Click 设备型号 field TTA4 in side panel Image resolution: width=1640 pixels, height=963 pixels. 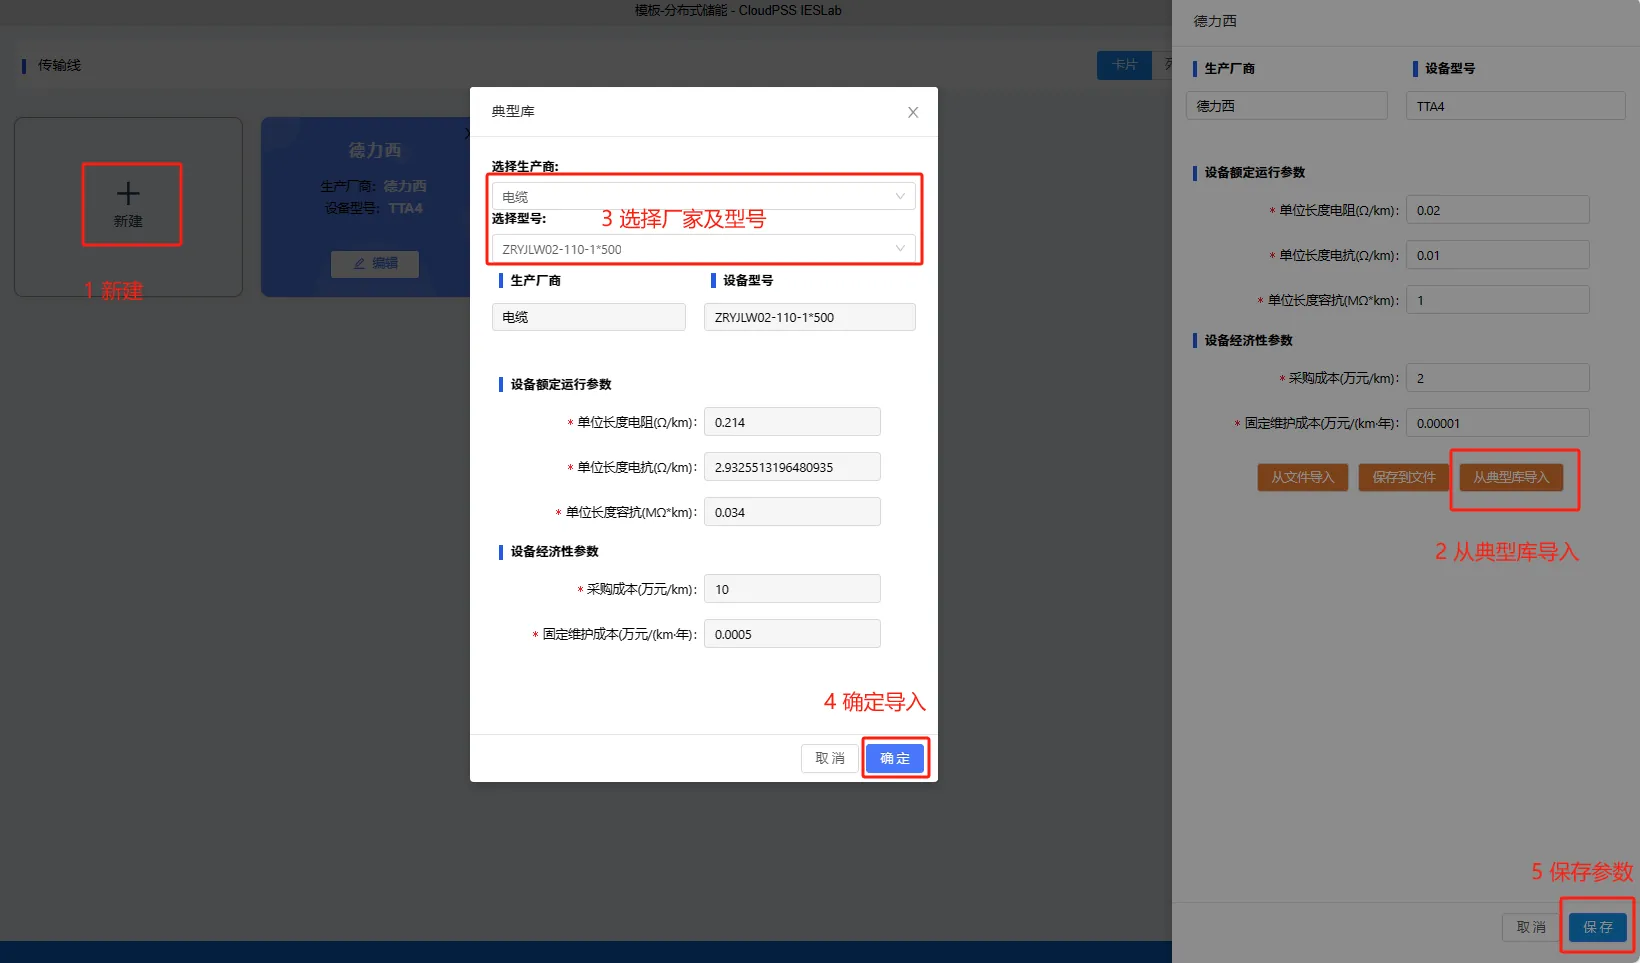pos(1516,106)
